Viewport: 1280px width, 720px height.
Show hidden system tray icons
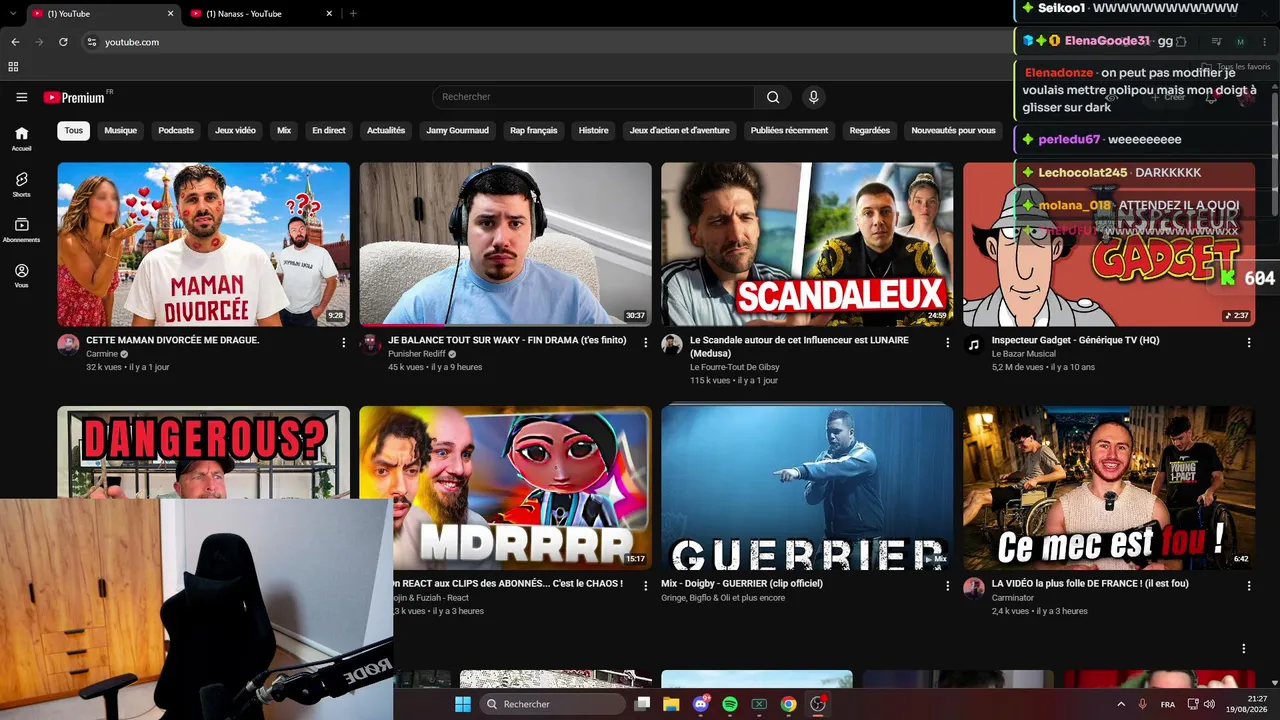[1120, 704]
